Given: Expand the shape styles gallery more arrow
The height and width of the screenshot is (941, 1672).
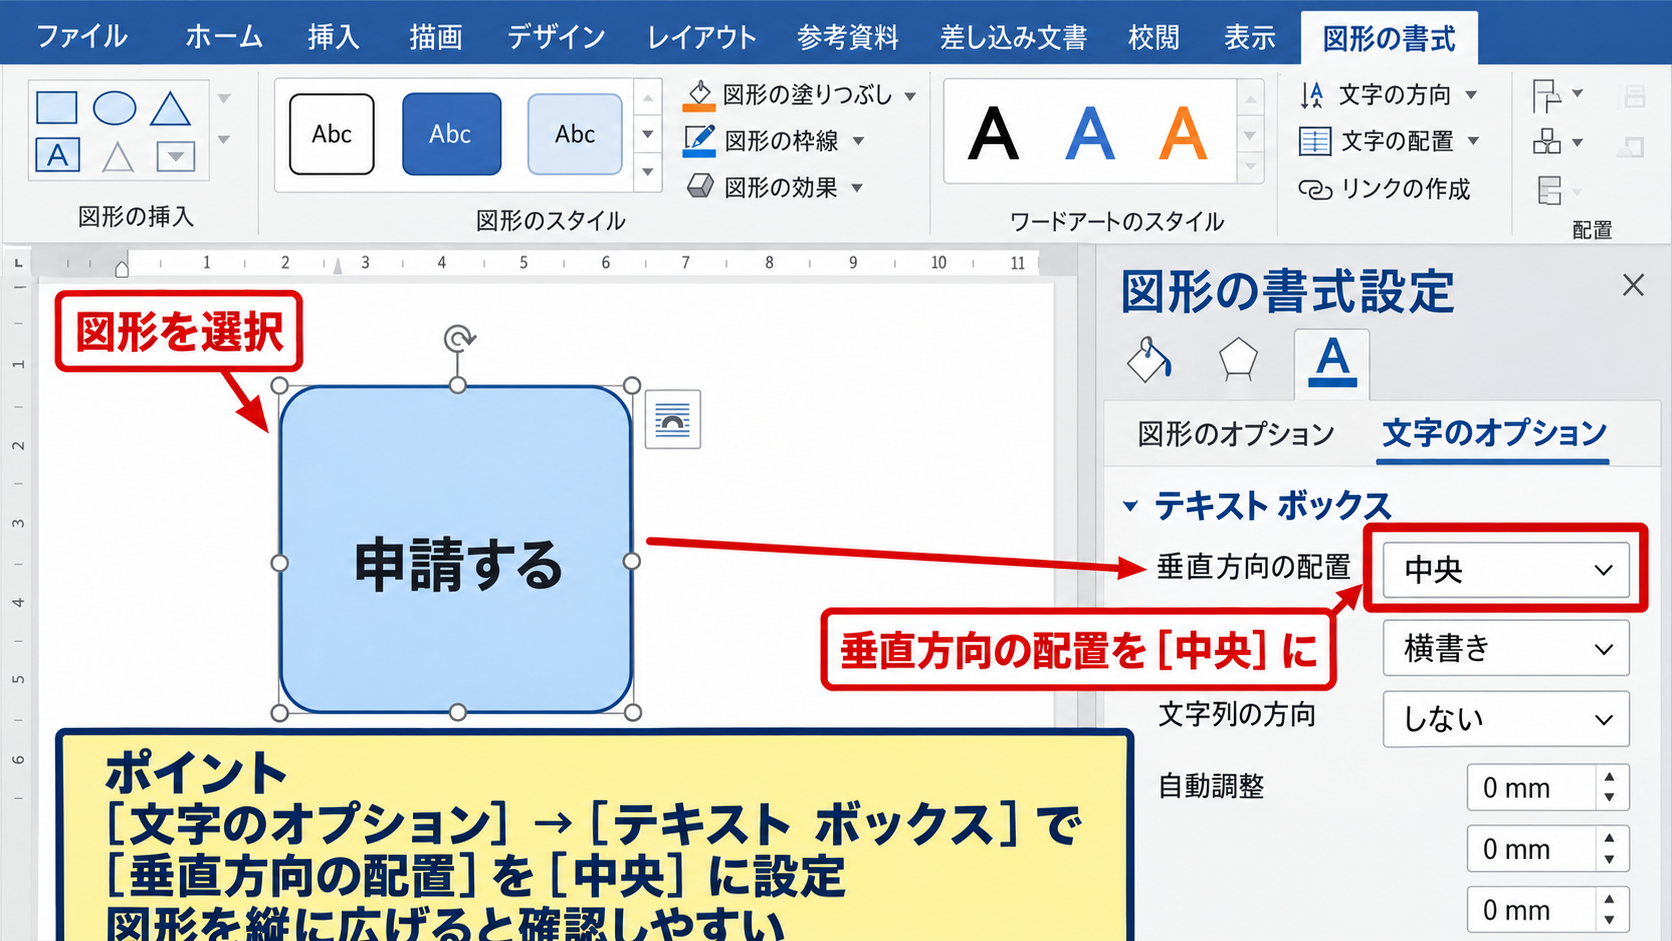Looking at the screenshot, I should pyautogui.click(x=648, y=172).
